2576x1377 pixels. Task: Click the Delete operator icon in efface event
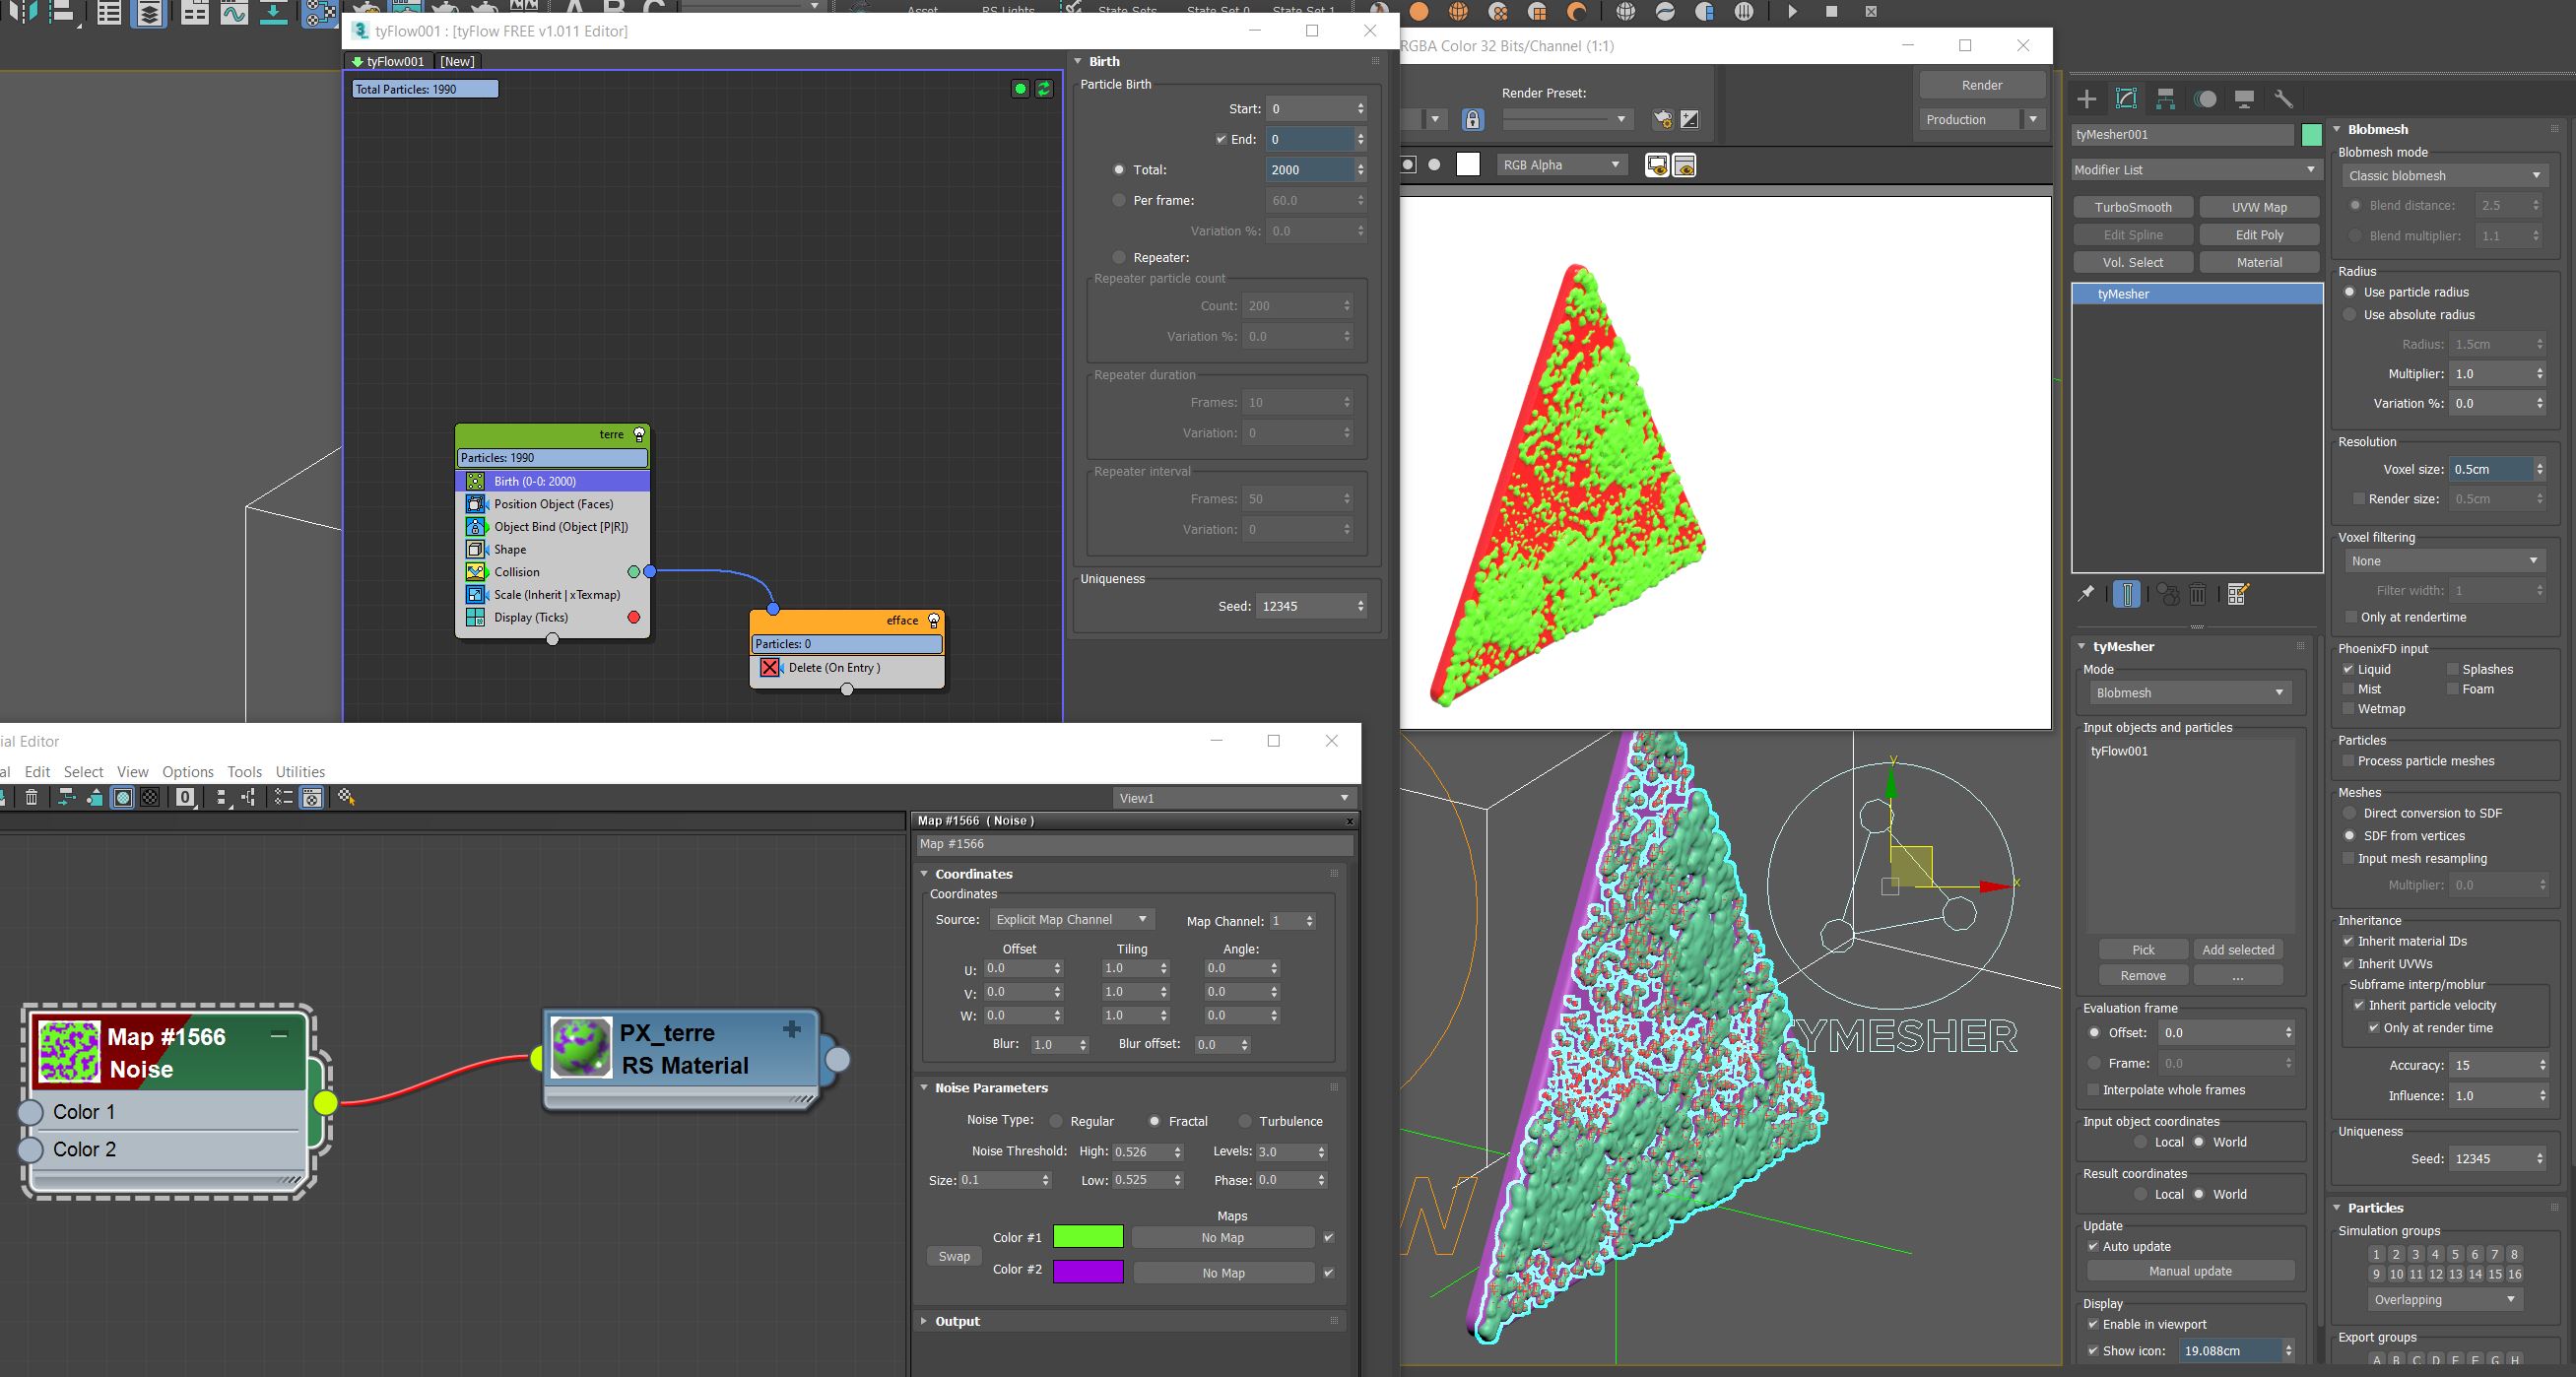click(x=770, y=668)
